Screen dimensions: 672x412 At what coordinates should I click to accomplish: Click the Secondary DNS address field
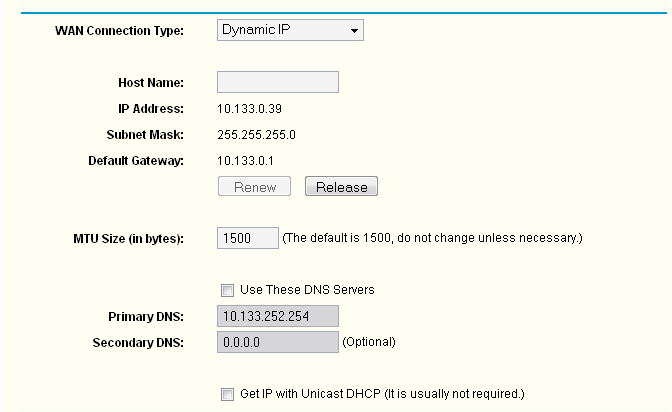coord(278,342)
